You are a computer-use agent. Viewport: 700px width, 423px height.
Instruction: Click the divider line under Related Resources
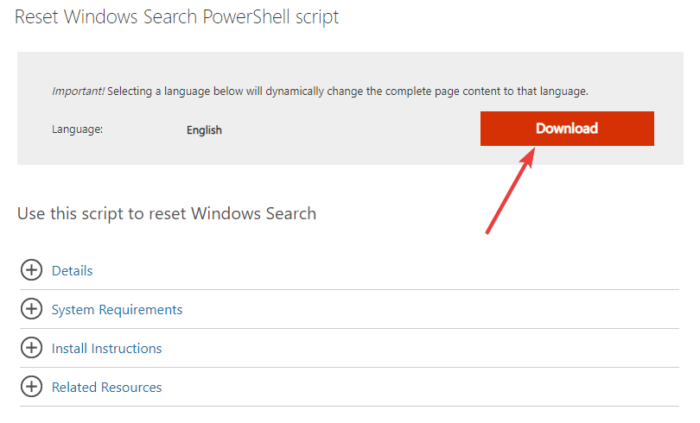(x=350, y=406)
